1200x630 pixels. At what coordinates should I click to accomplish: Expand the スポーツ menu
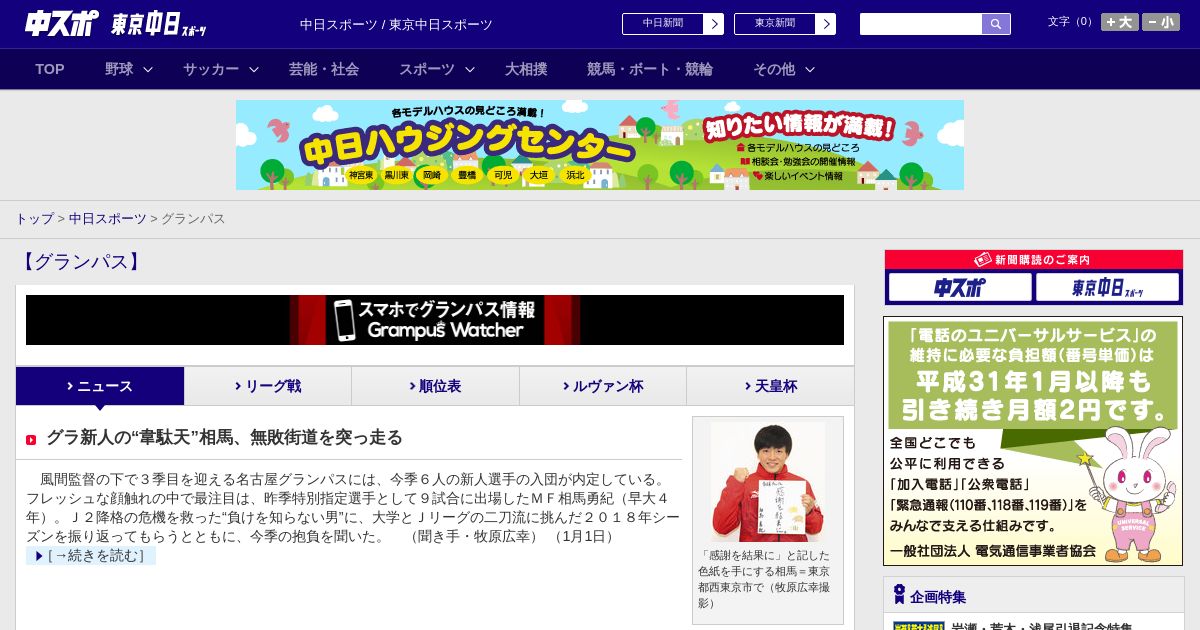pos(437,69)
